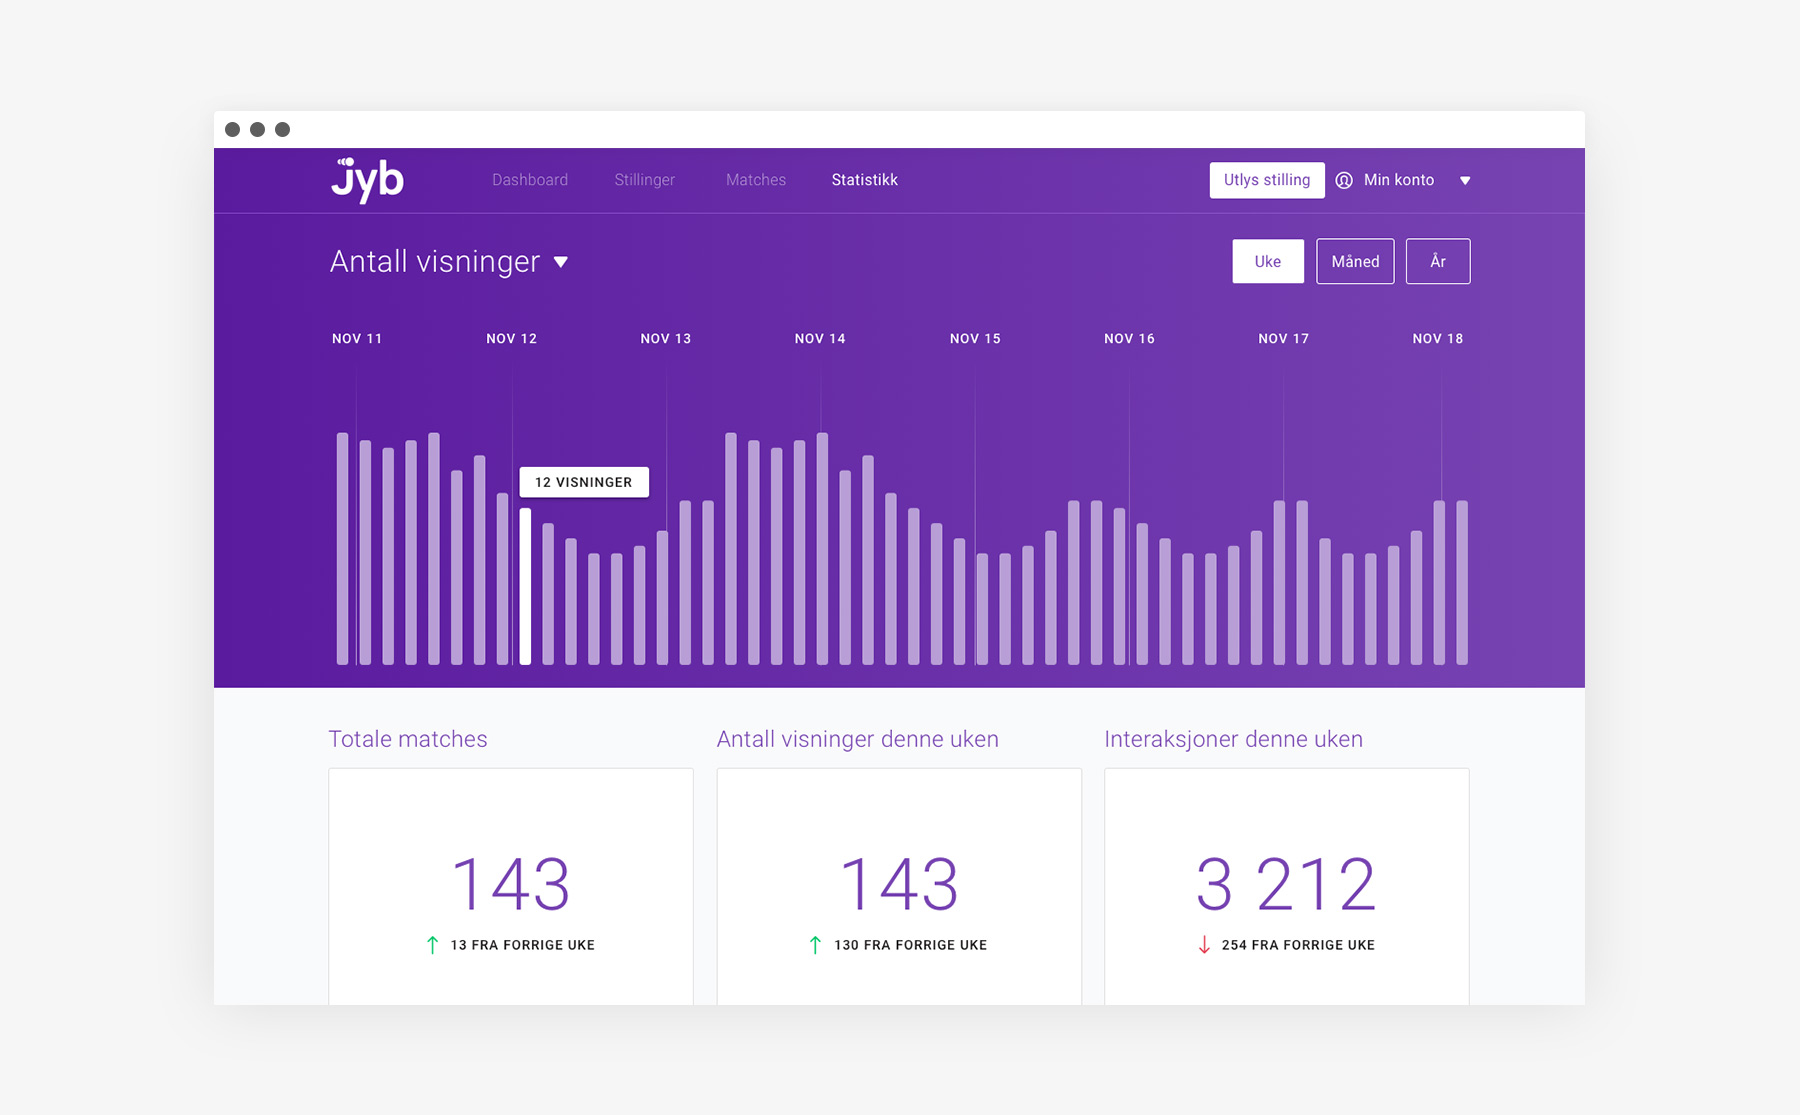Screen dimensions: 1800x1115
Task: Expand the Min konto dropdown arrow
Action: pos(1465,181)
